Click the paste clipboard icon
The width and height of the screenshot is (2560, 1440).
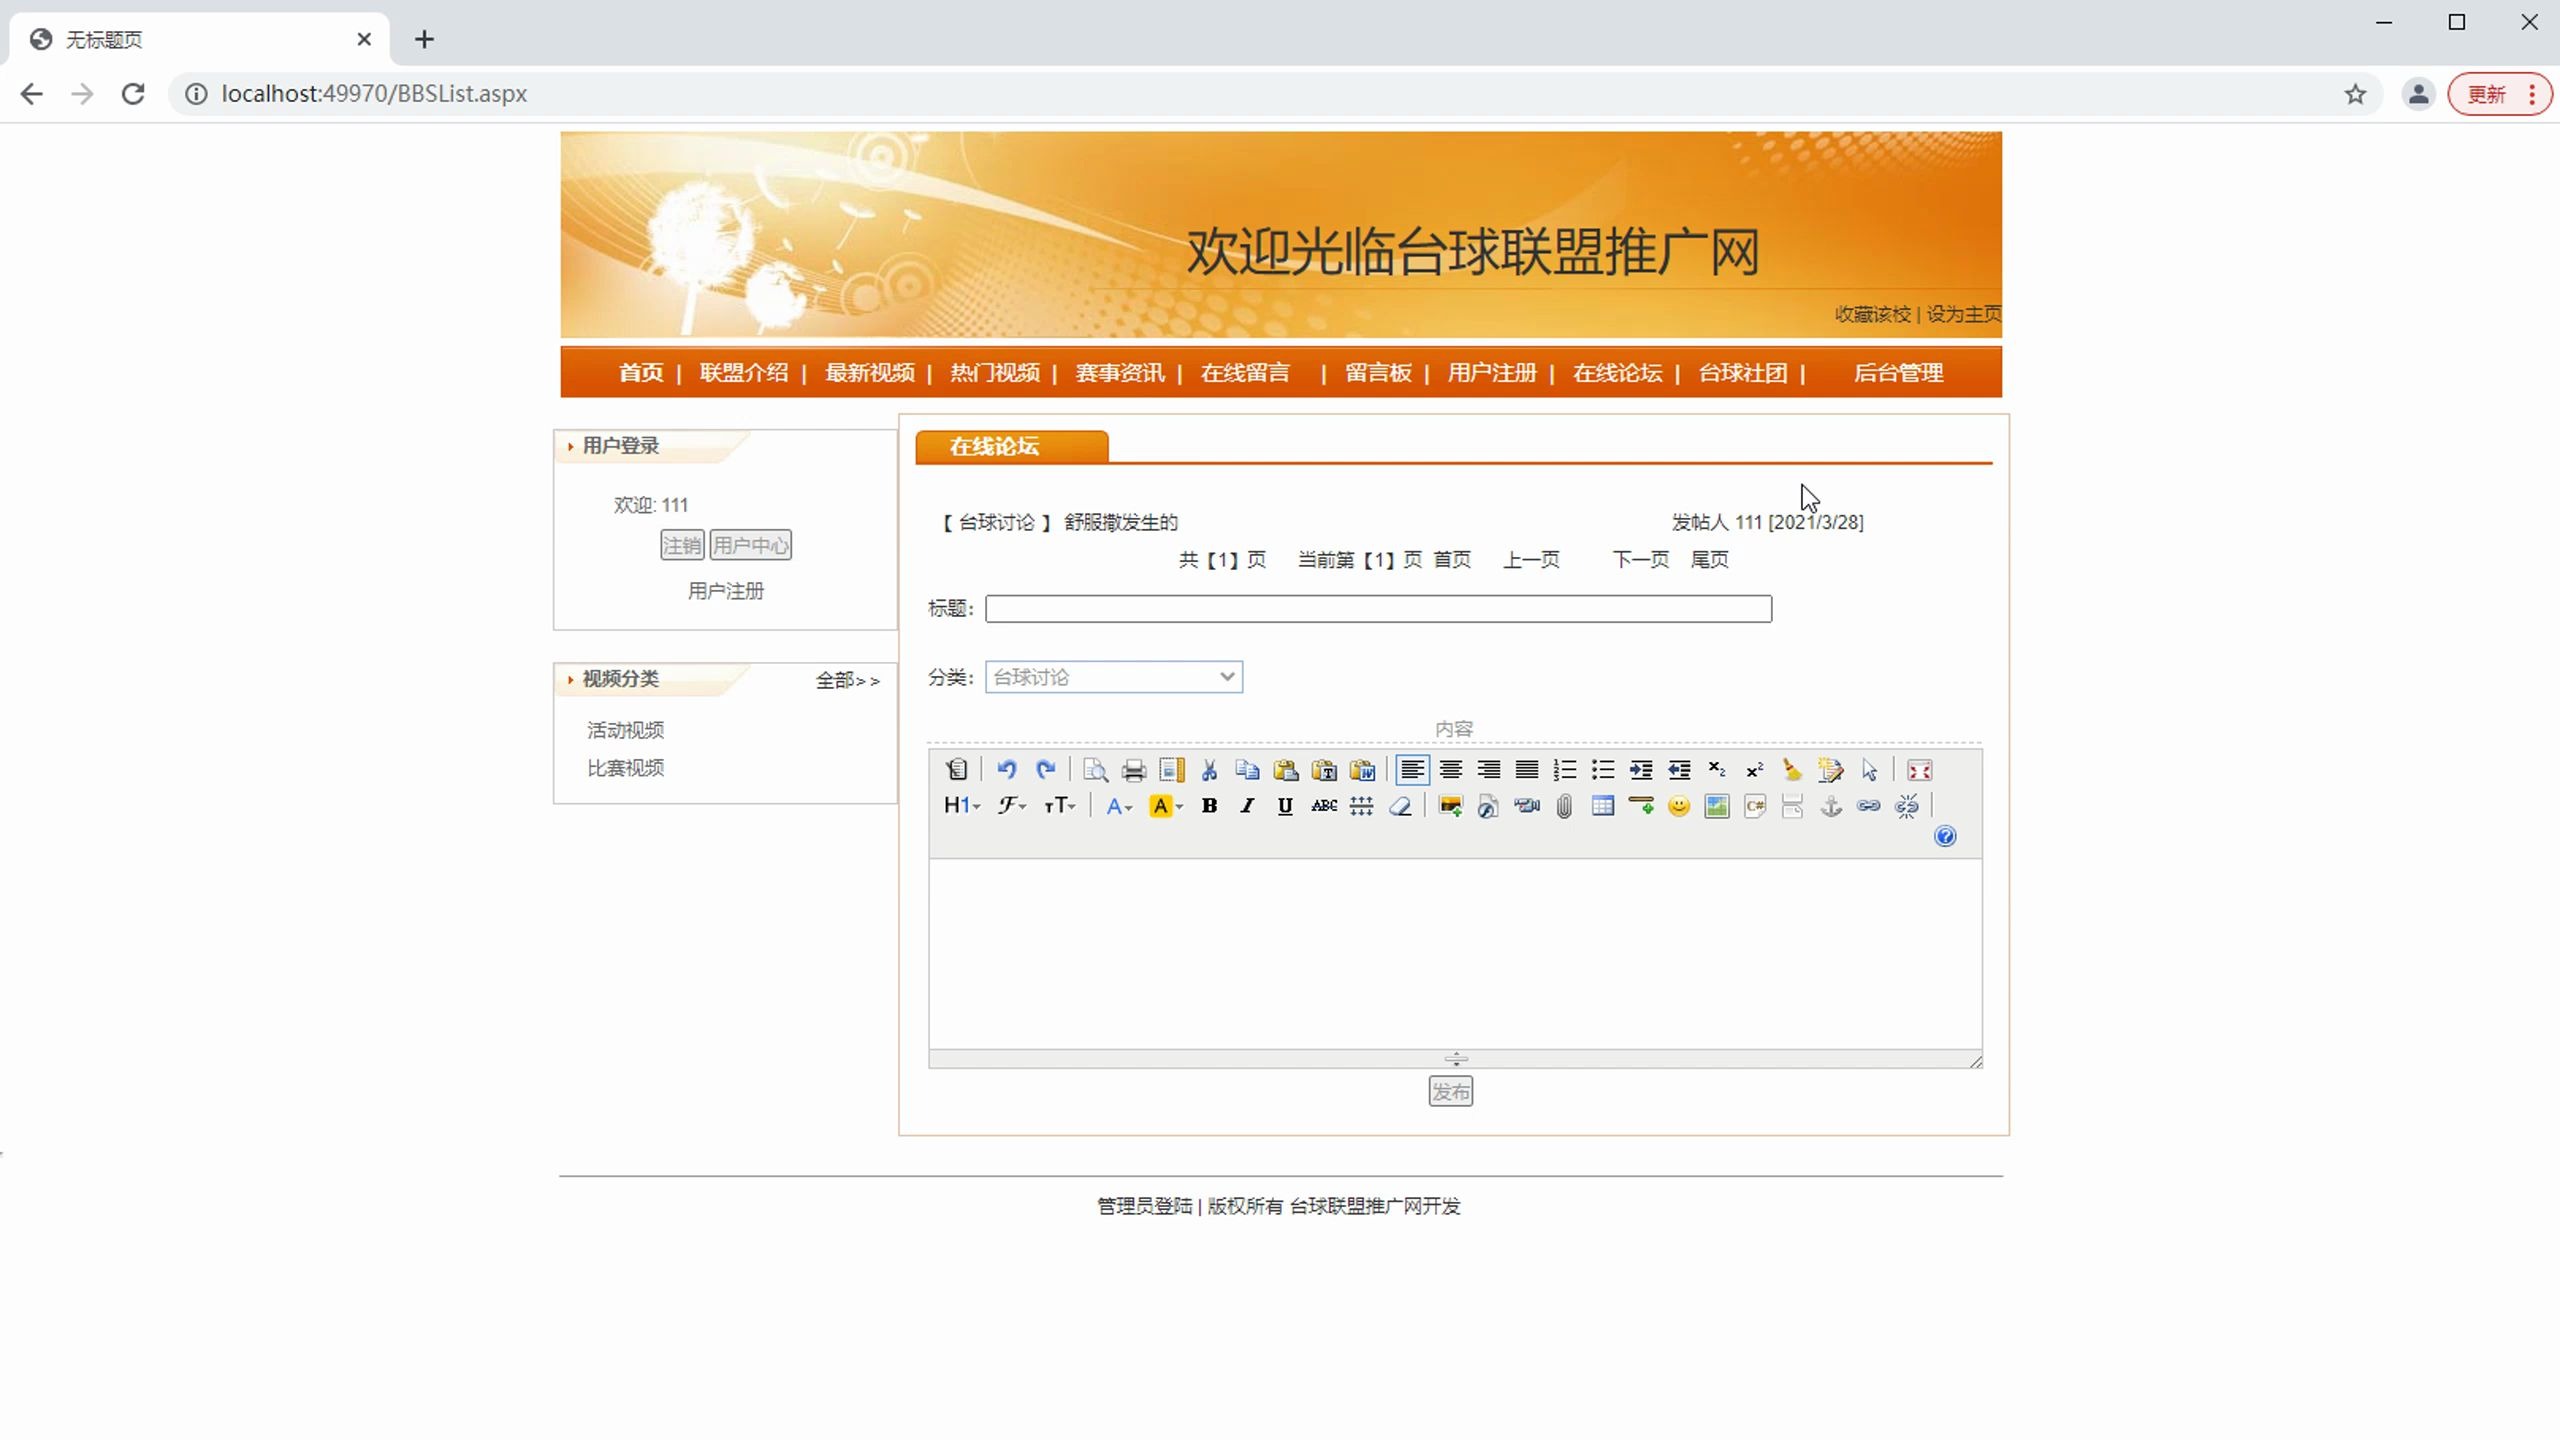(1286, 769)
